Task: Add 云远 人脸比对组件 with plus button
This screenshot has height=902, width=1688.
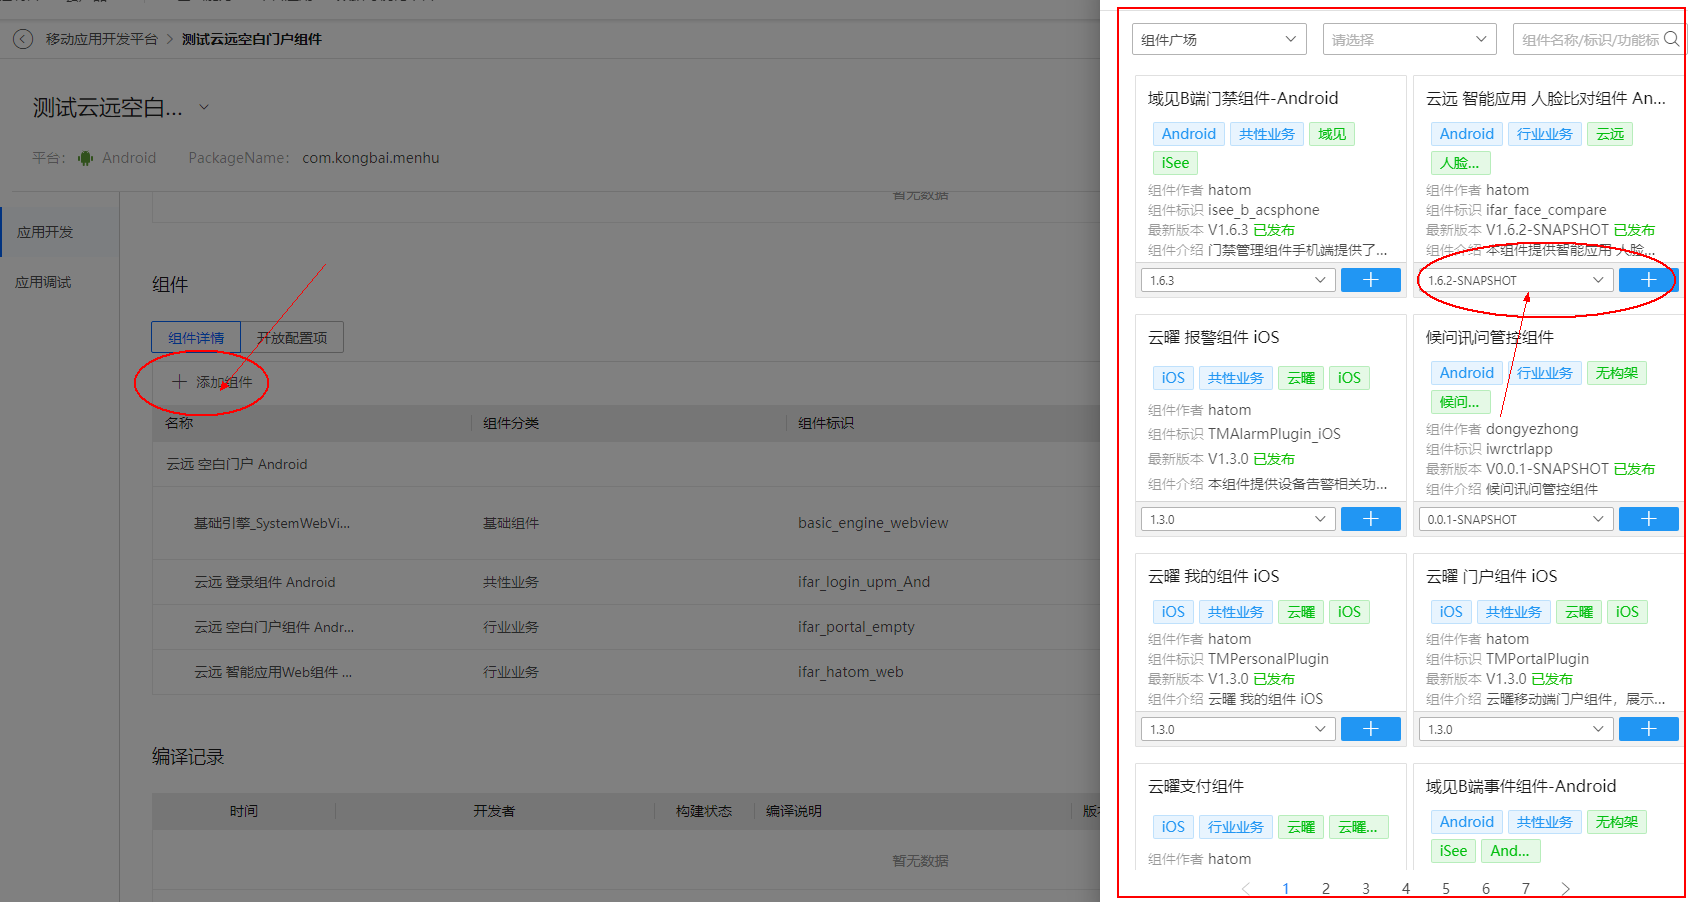Action: [1648, 280]
